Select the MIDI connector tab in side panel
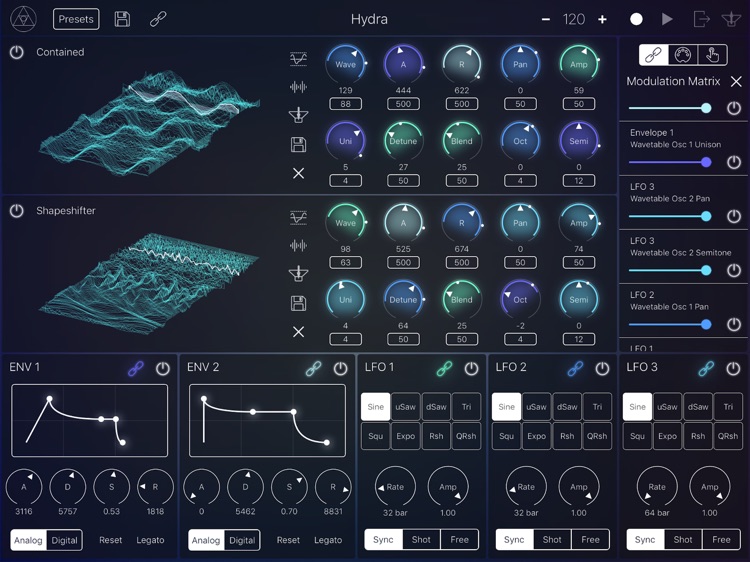This screenshot has height=562, width=750. (683, 55)
